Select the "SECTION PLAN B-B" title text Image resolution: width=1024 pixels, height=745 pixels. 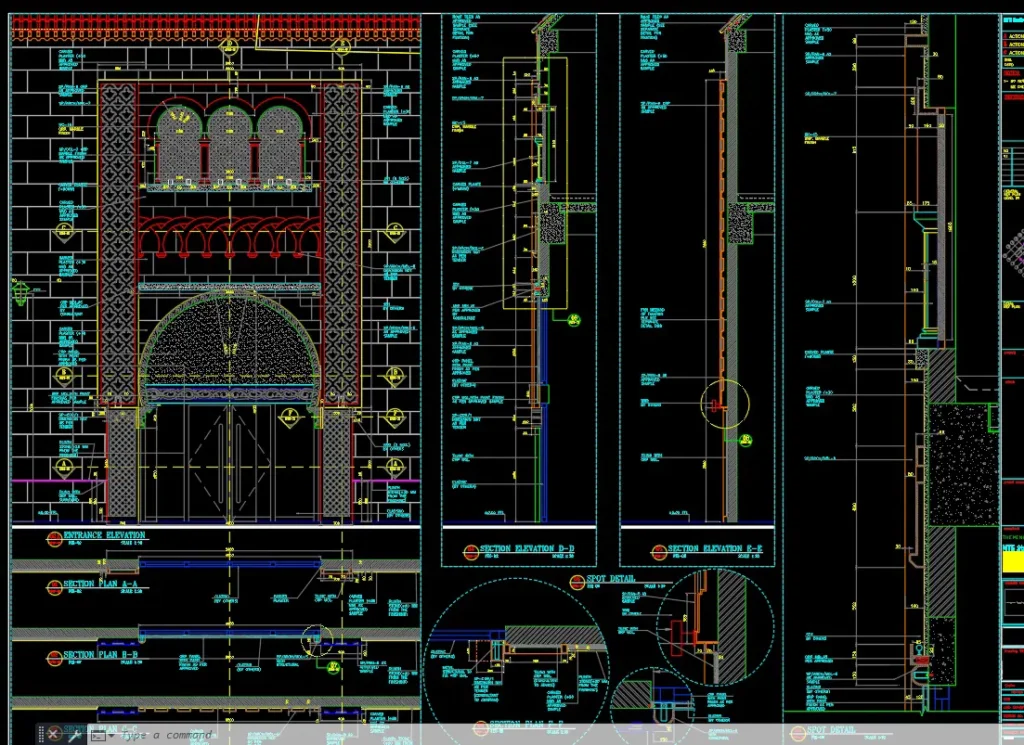(x=100, y=654)
